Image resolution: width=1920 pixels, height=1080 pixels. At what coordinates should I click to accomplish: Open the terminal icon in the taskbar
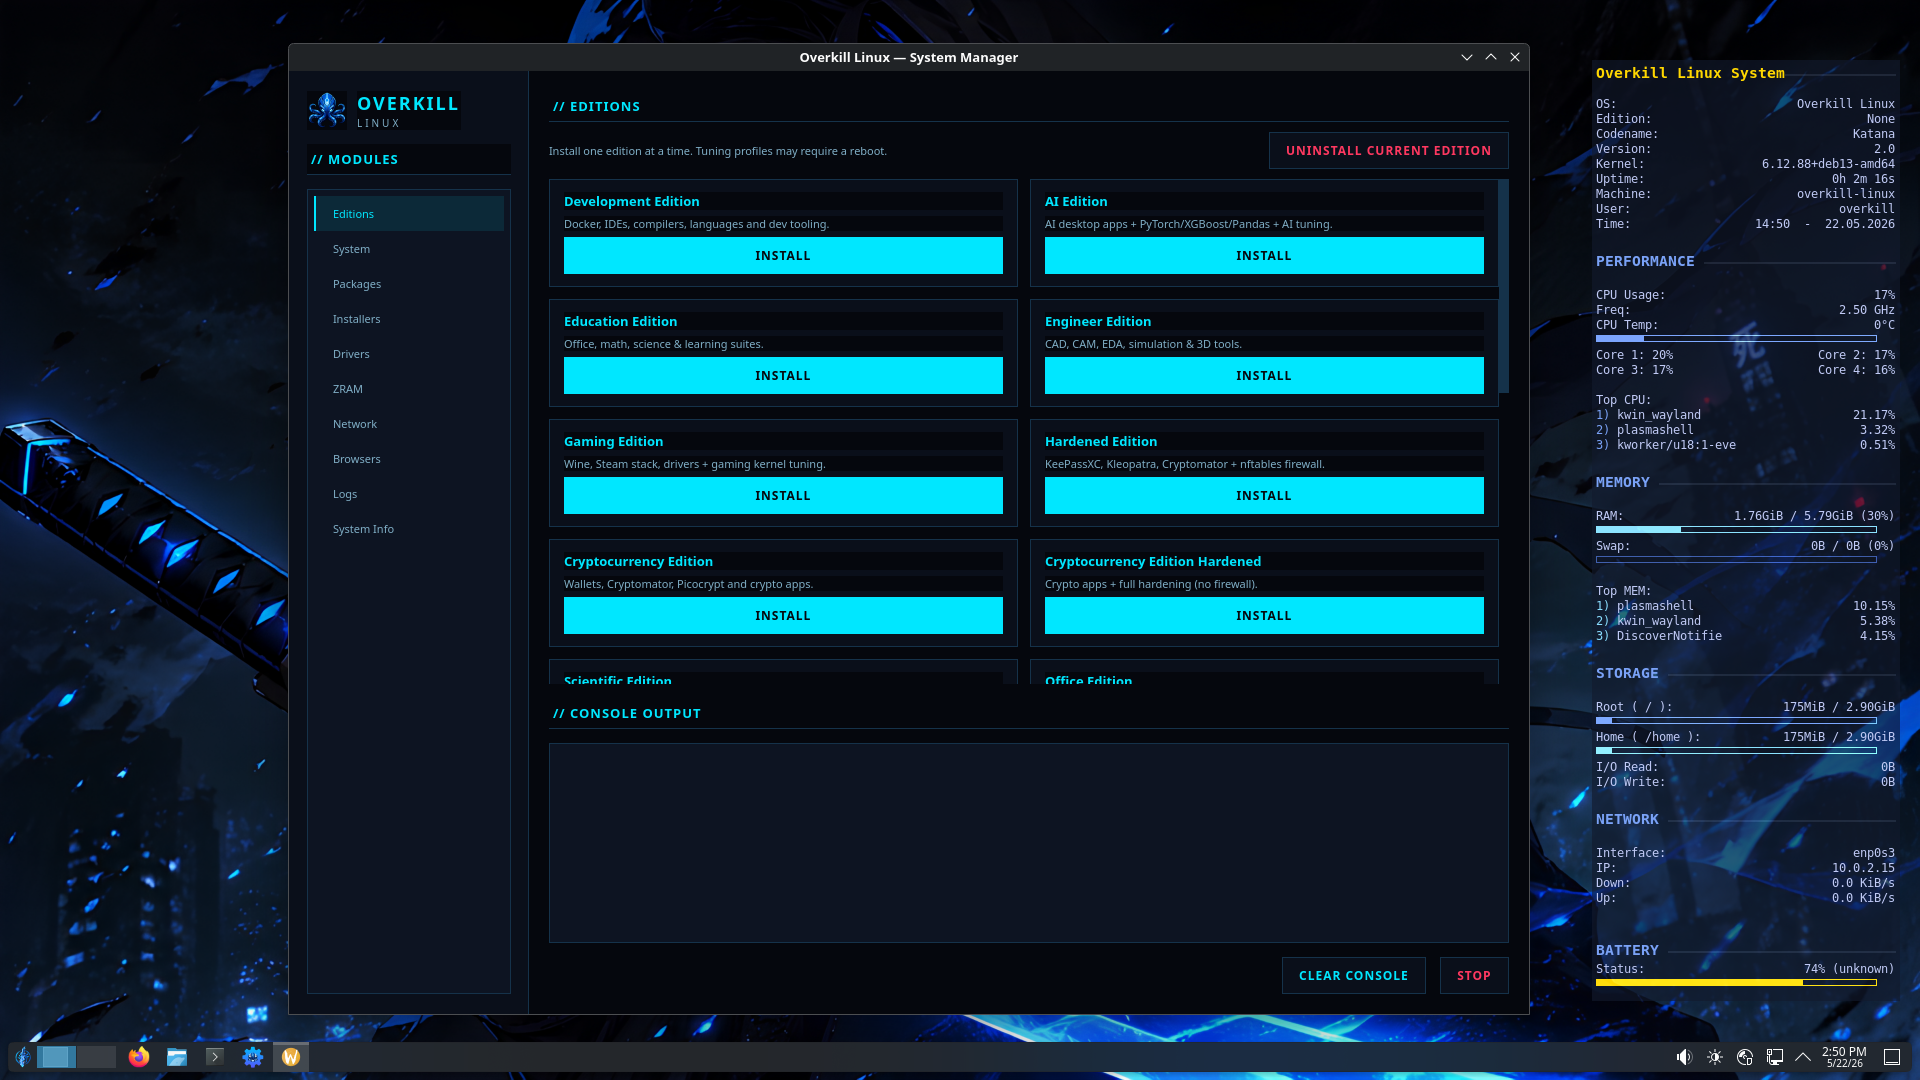215,1057
